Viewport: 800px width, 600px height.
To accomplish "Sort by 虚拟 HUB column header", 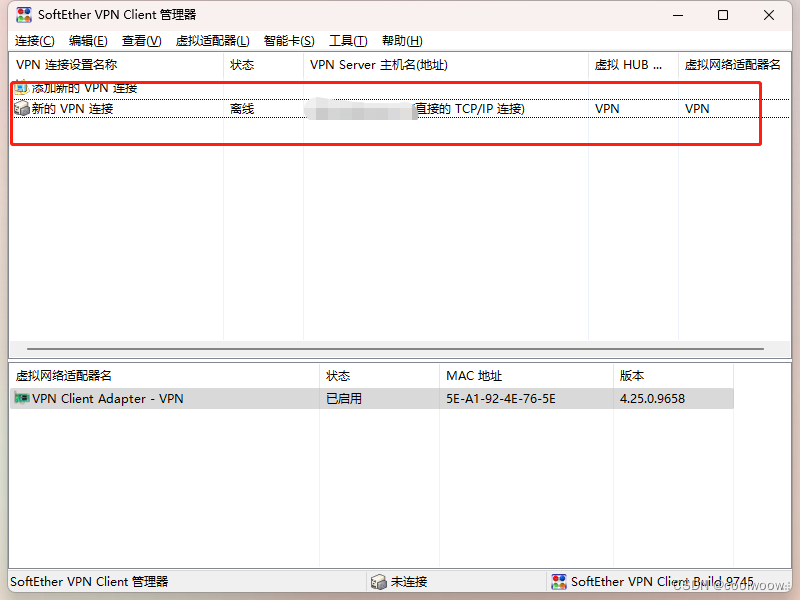I will [x=633, y=65].
